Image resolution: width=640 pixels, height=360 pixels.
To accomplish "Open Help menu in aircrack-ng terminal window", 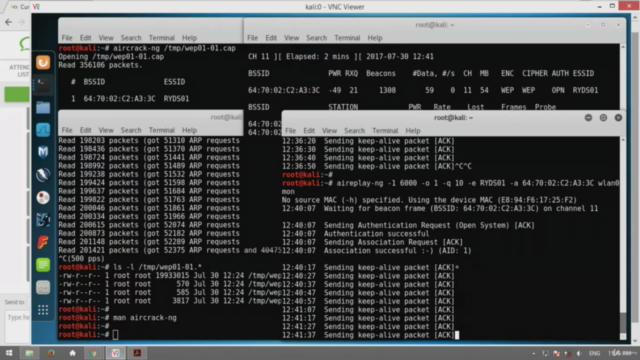I will 189,38.
